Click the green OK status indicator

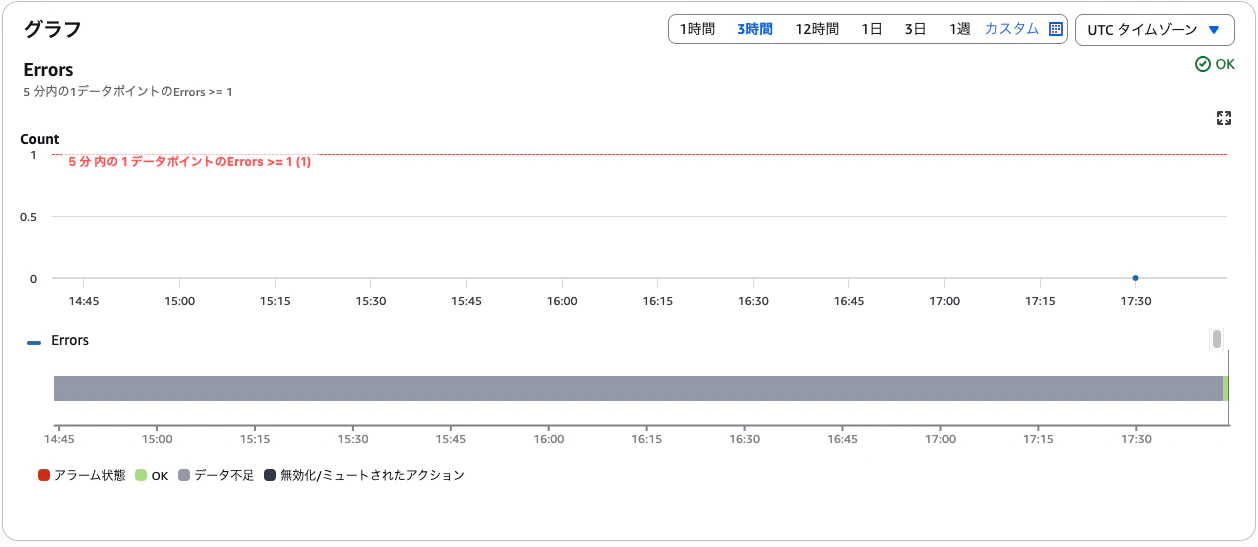1215,64
